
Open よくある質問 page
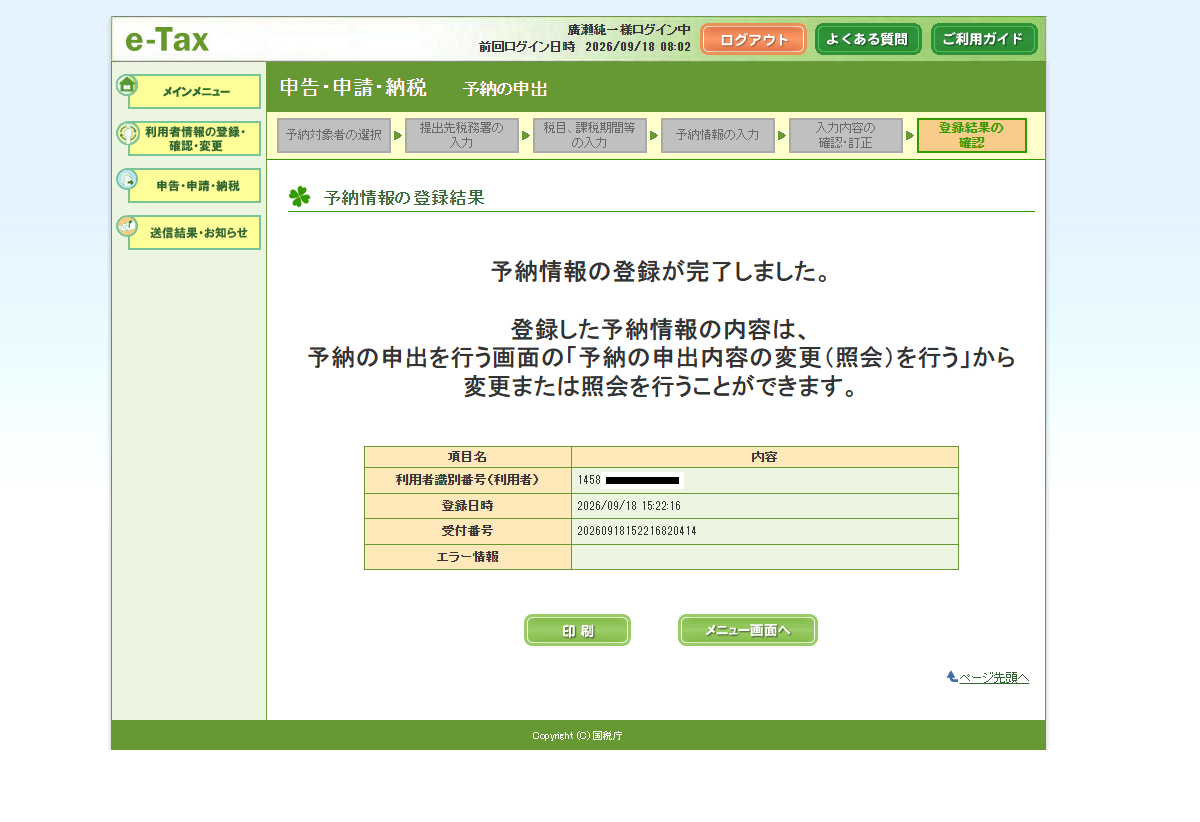pos(868,40)
